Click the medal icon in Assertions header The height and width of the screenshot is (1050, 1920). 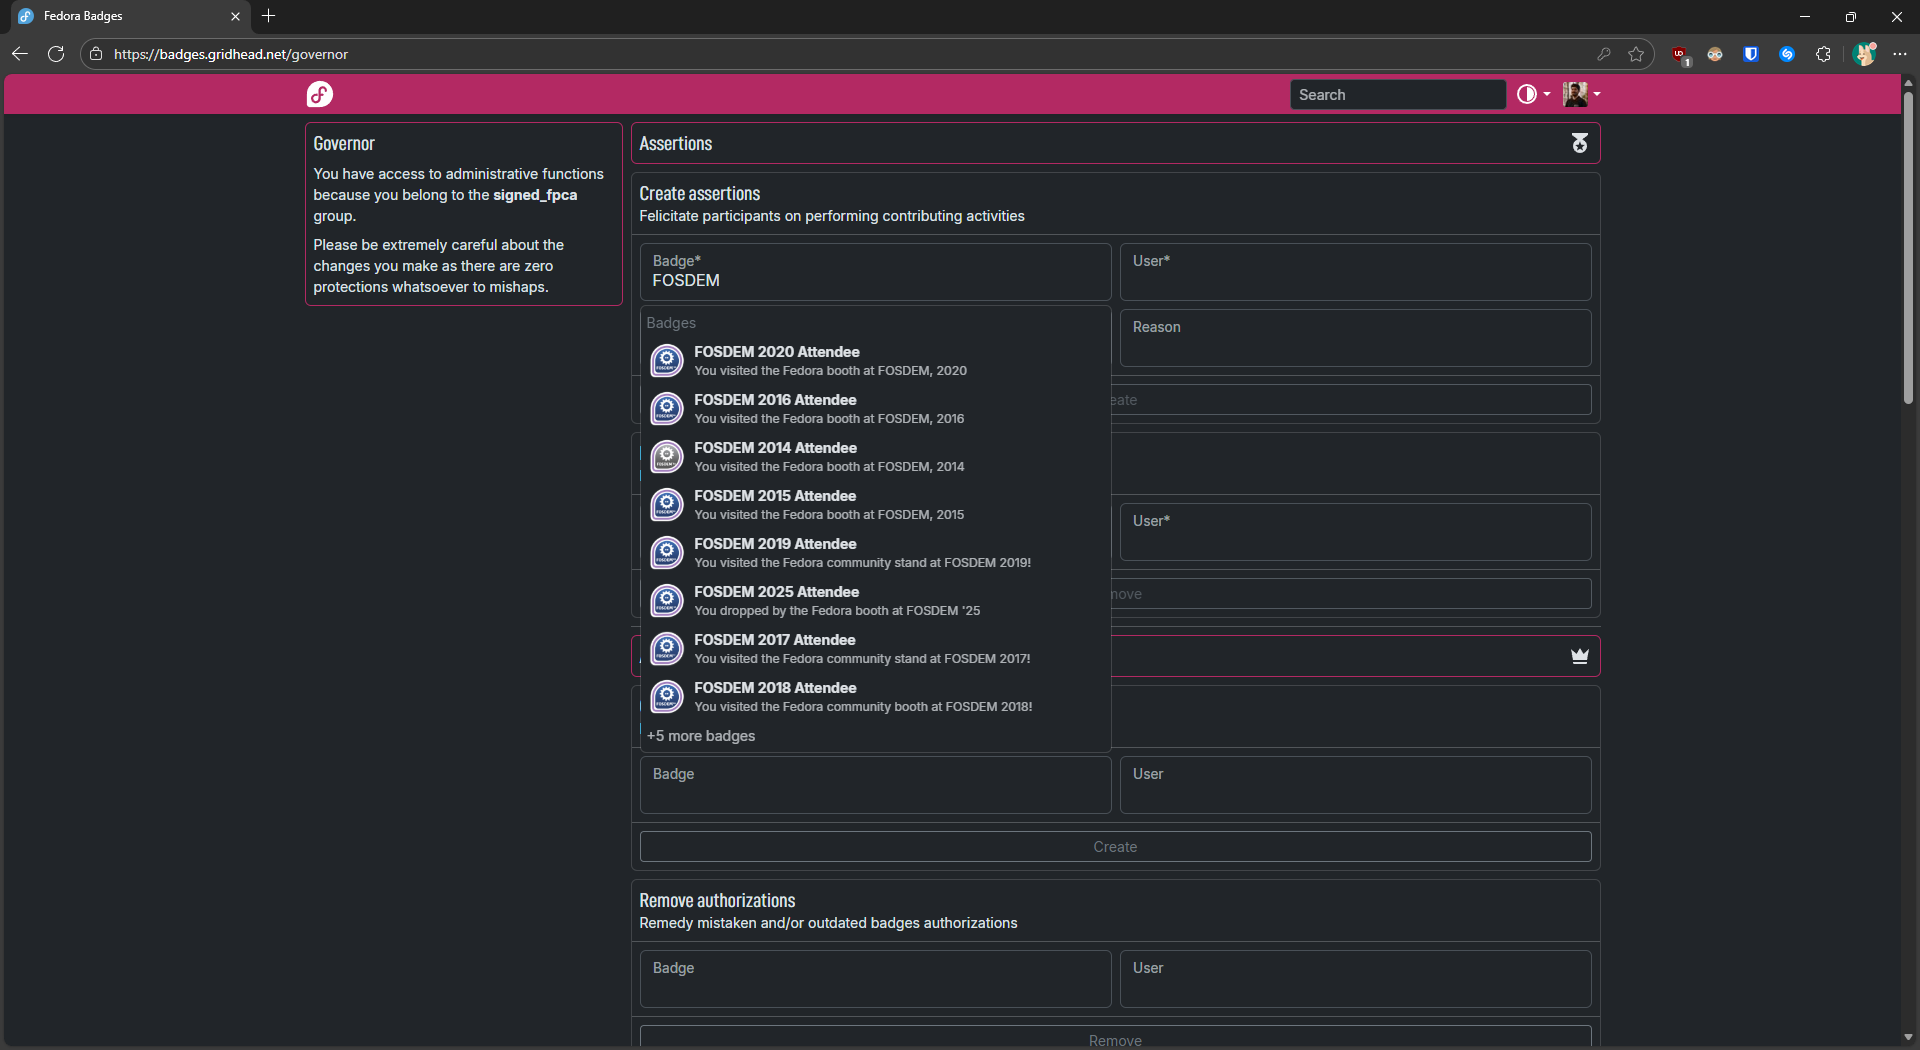point(1579,143)
